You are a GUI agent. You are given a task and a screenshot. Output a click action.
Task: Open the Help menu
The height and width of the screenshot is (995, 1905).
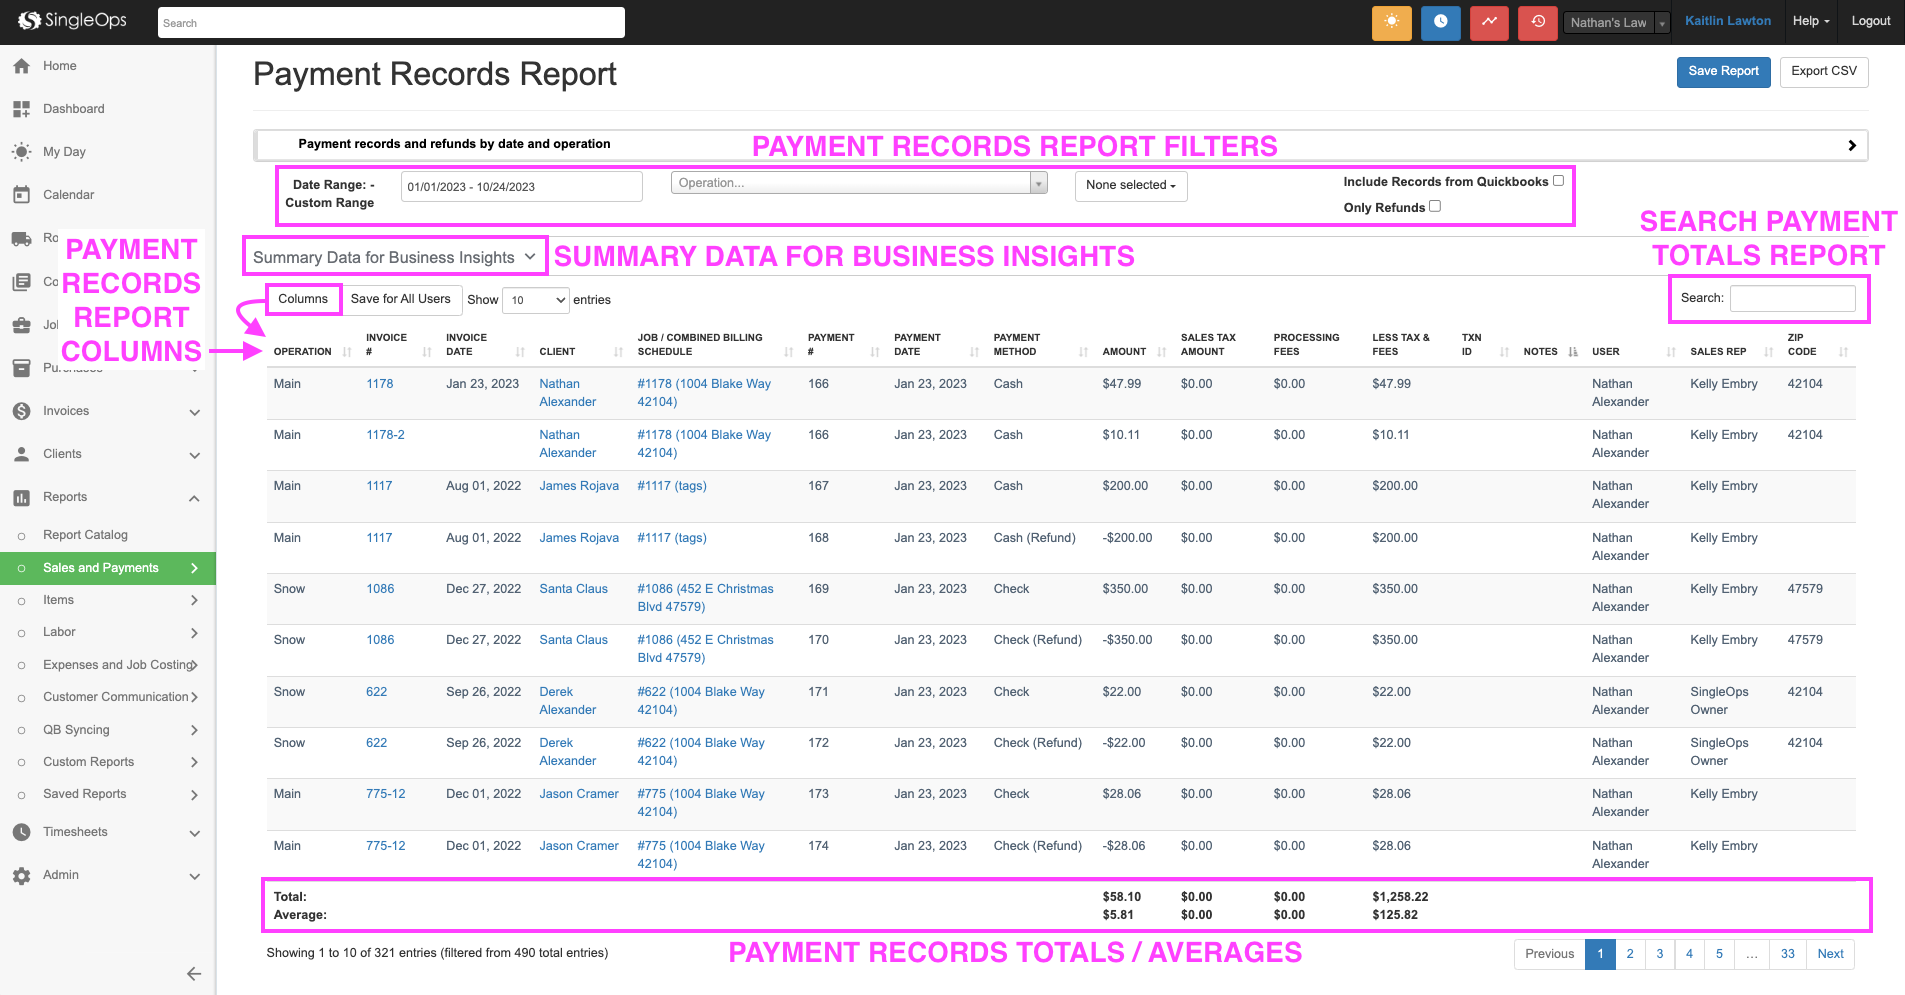[1810, 21]
